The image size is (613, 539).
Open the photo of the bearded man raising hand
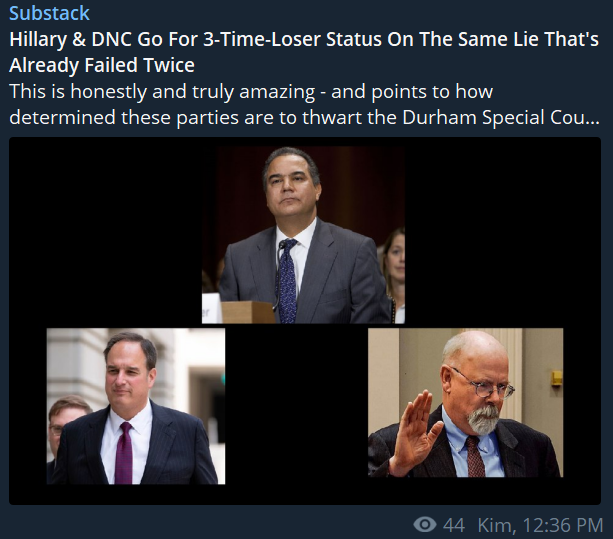[x=466, y=403]
